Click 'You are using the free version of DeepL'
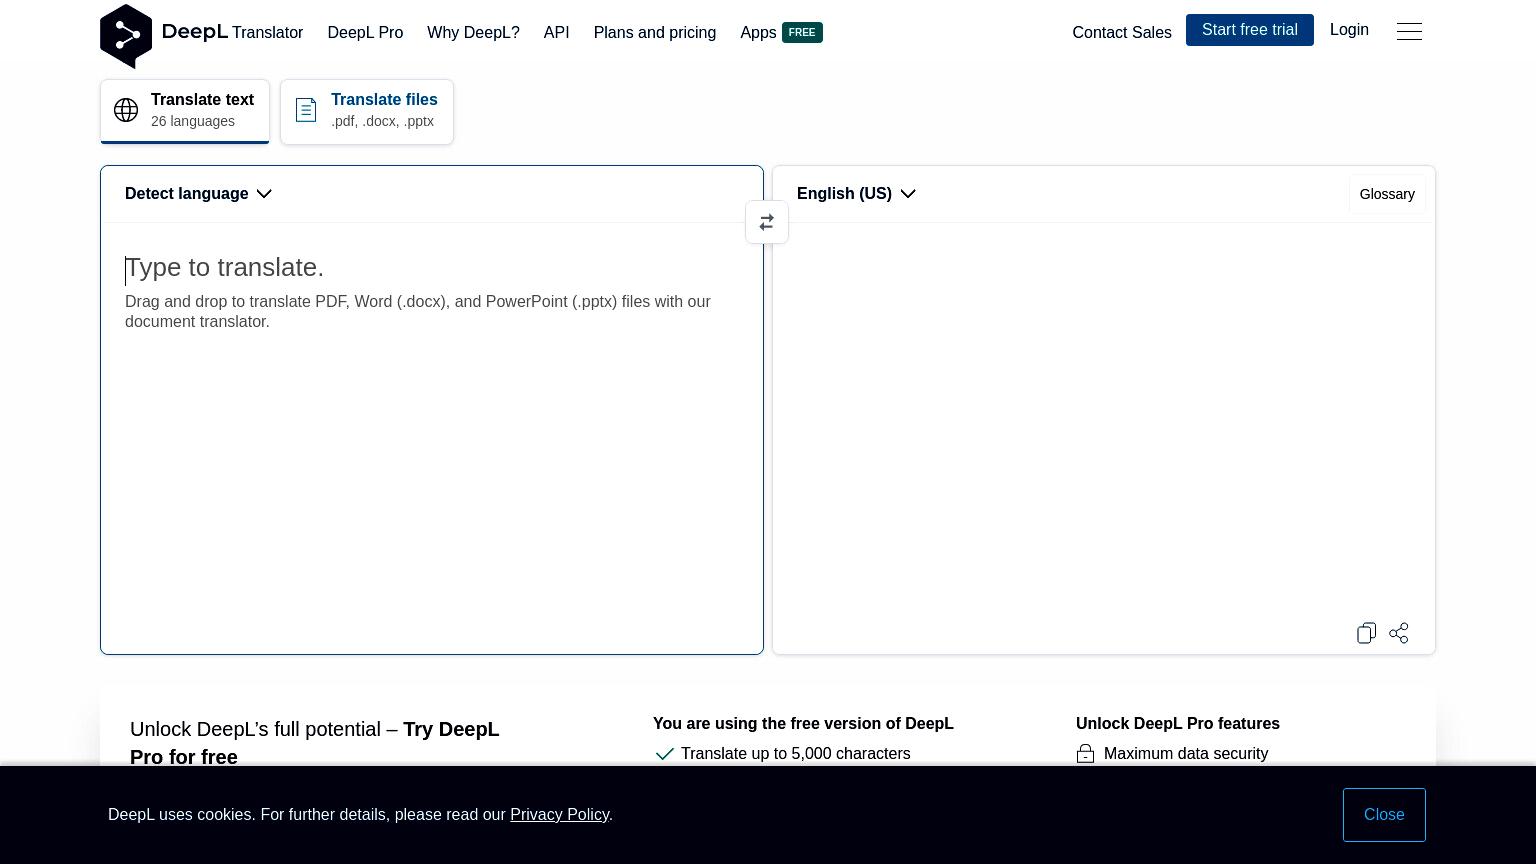Viewport: 1536px width, 864px height. point(803,724)
